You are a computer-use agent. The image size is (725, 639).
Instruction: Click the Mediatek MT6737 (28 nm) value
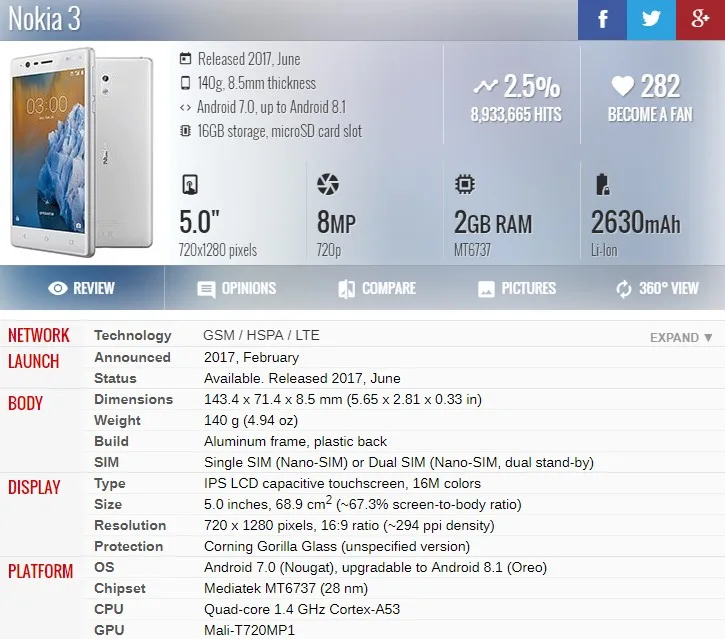[x=286, y=588]
